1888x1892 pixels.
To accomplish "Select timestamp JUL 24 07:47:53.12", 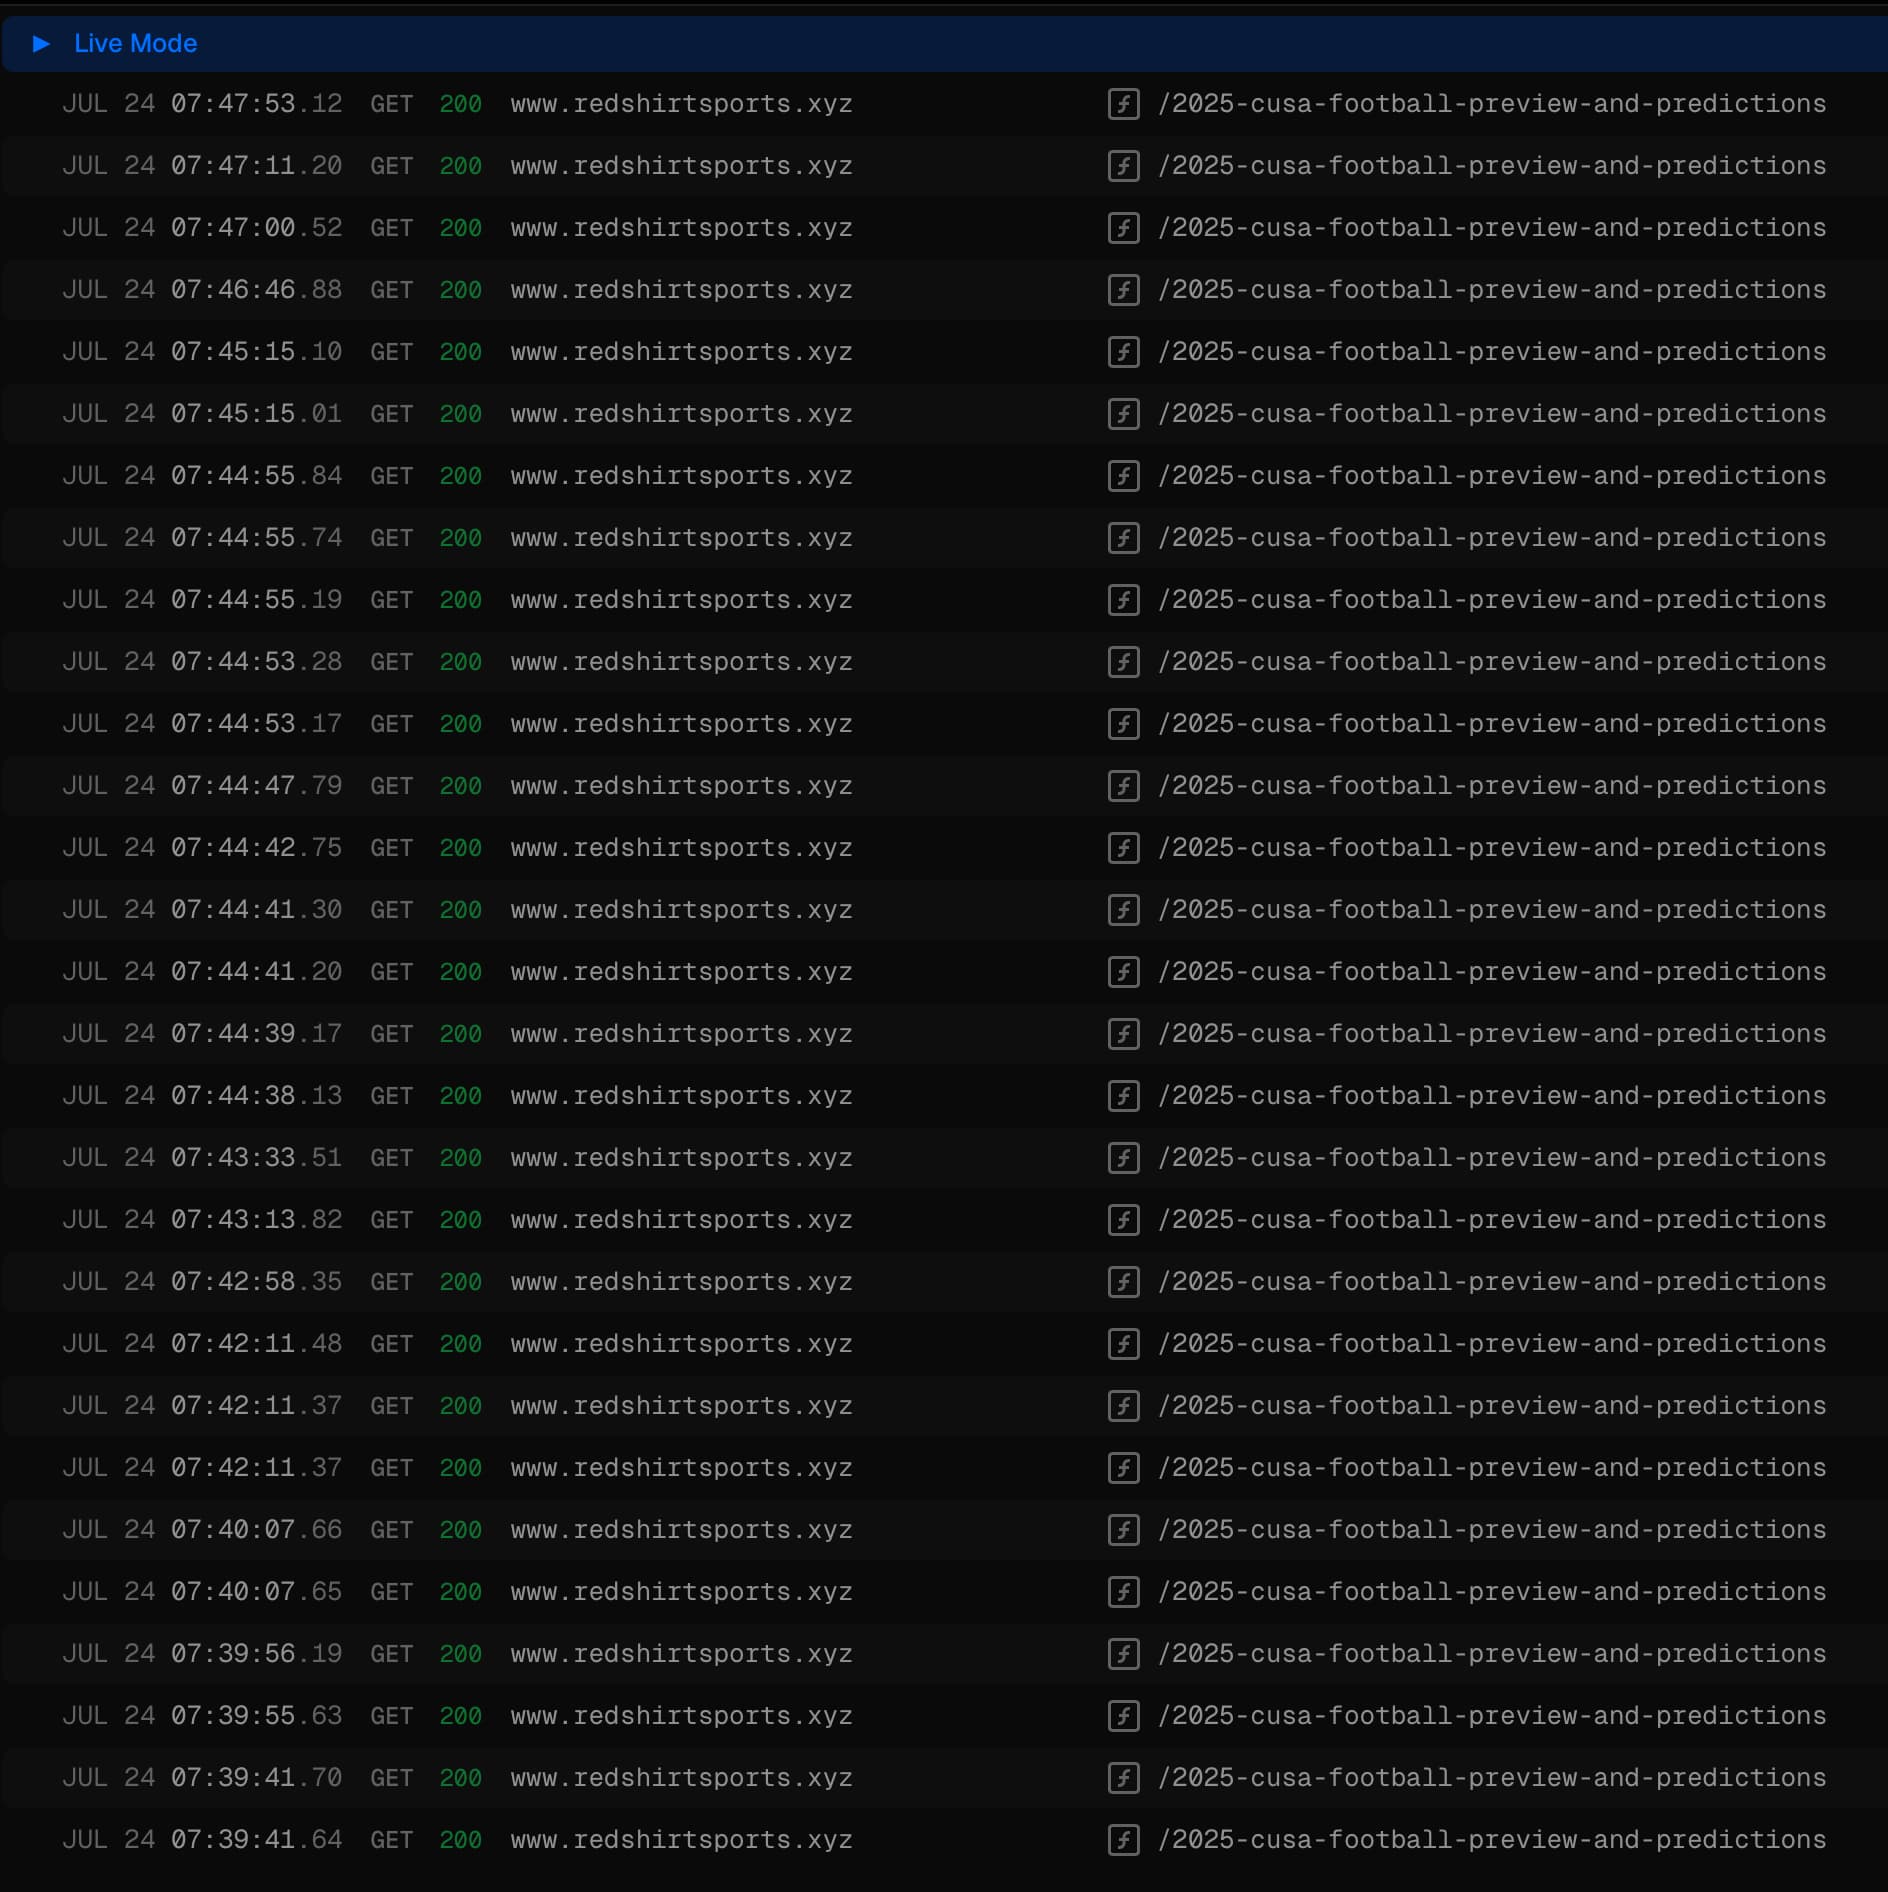I will pyautogui.click(x=202, y=104).
